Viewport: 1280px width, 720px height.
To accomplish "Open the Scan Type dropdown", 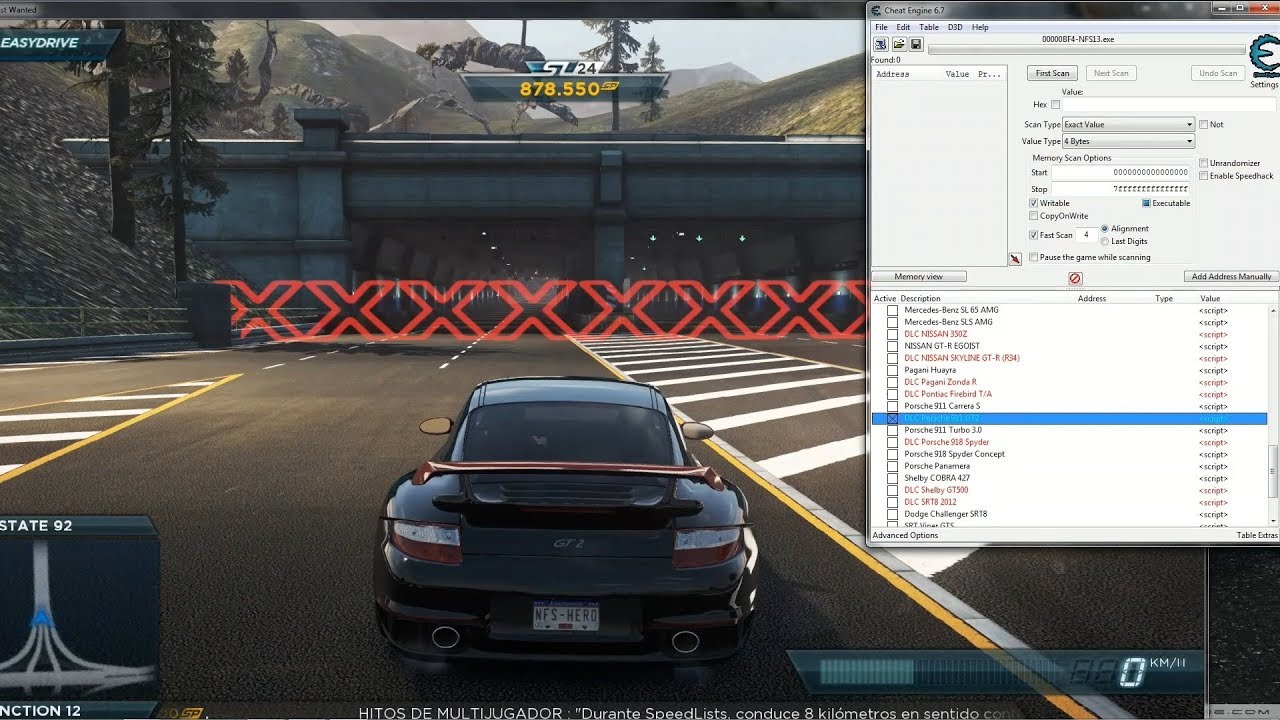I will coord(1128,124).
